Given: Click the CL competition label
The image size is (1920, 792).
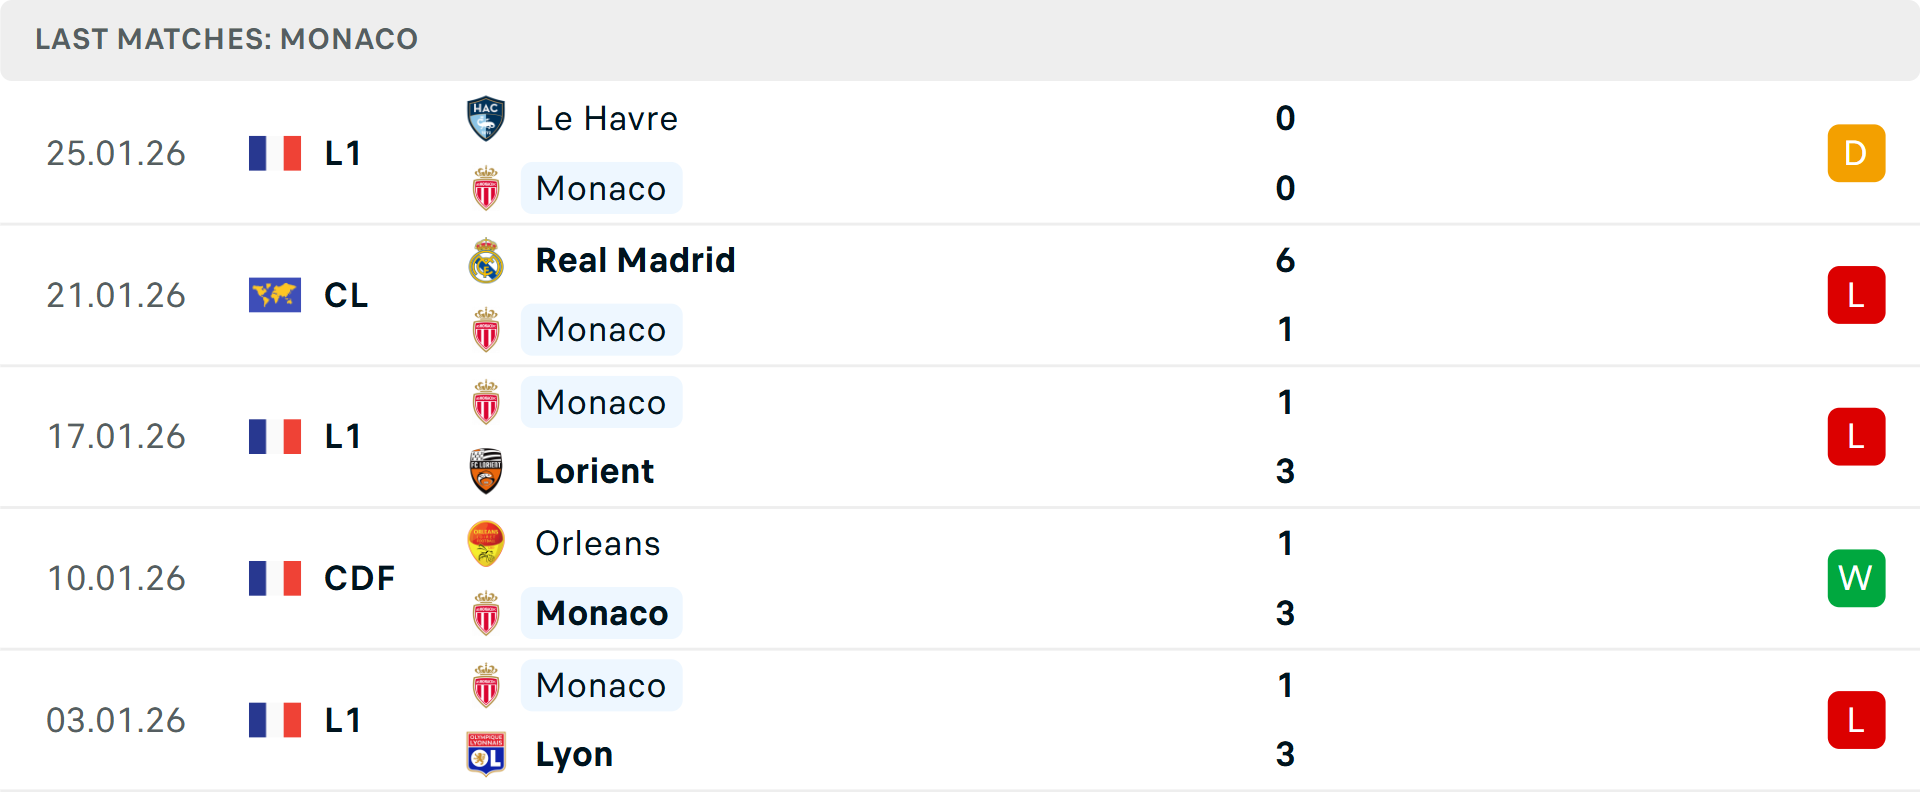Looking at the screenshot, I should point(346,295).
